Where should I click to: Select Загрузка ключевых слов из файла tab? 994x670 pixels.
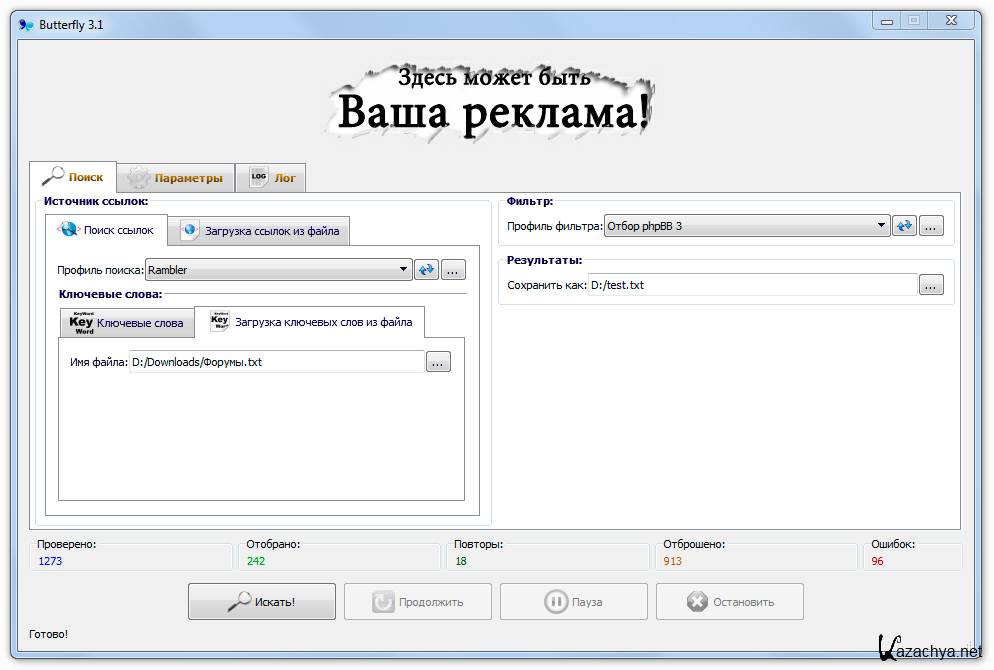tap(310, 322)
